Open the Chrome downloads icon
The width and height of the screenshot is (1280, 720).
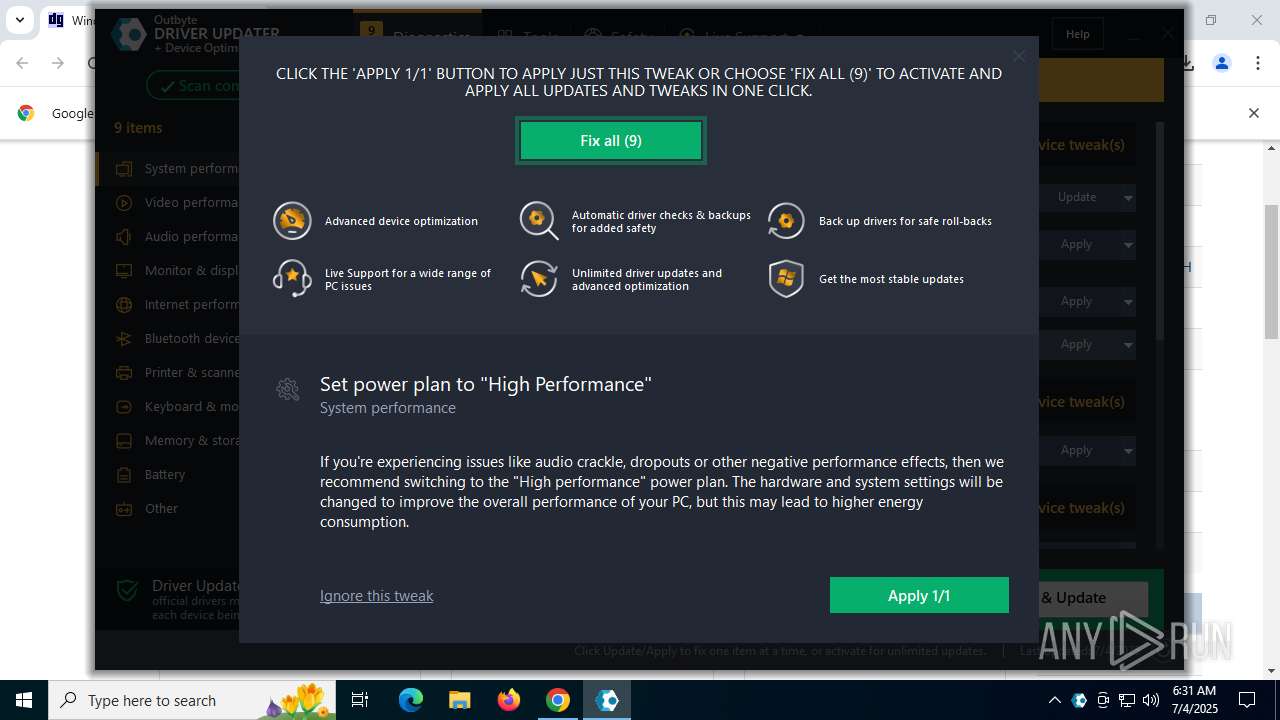(x=1188, y=63)
